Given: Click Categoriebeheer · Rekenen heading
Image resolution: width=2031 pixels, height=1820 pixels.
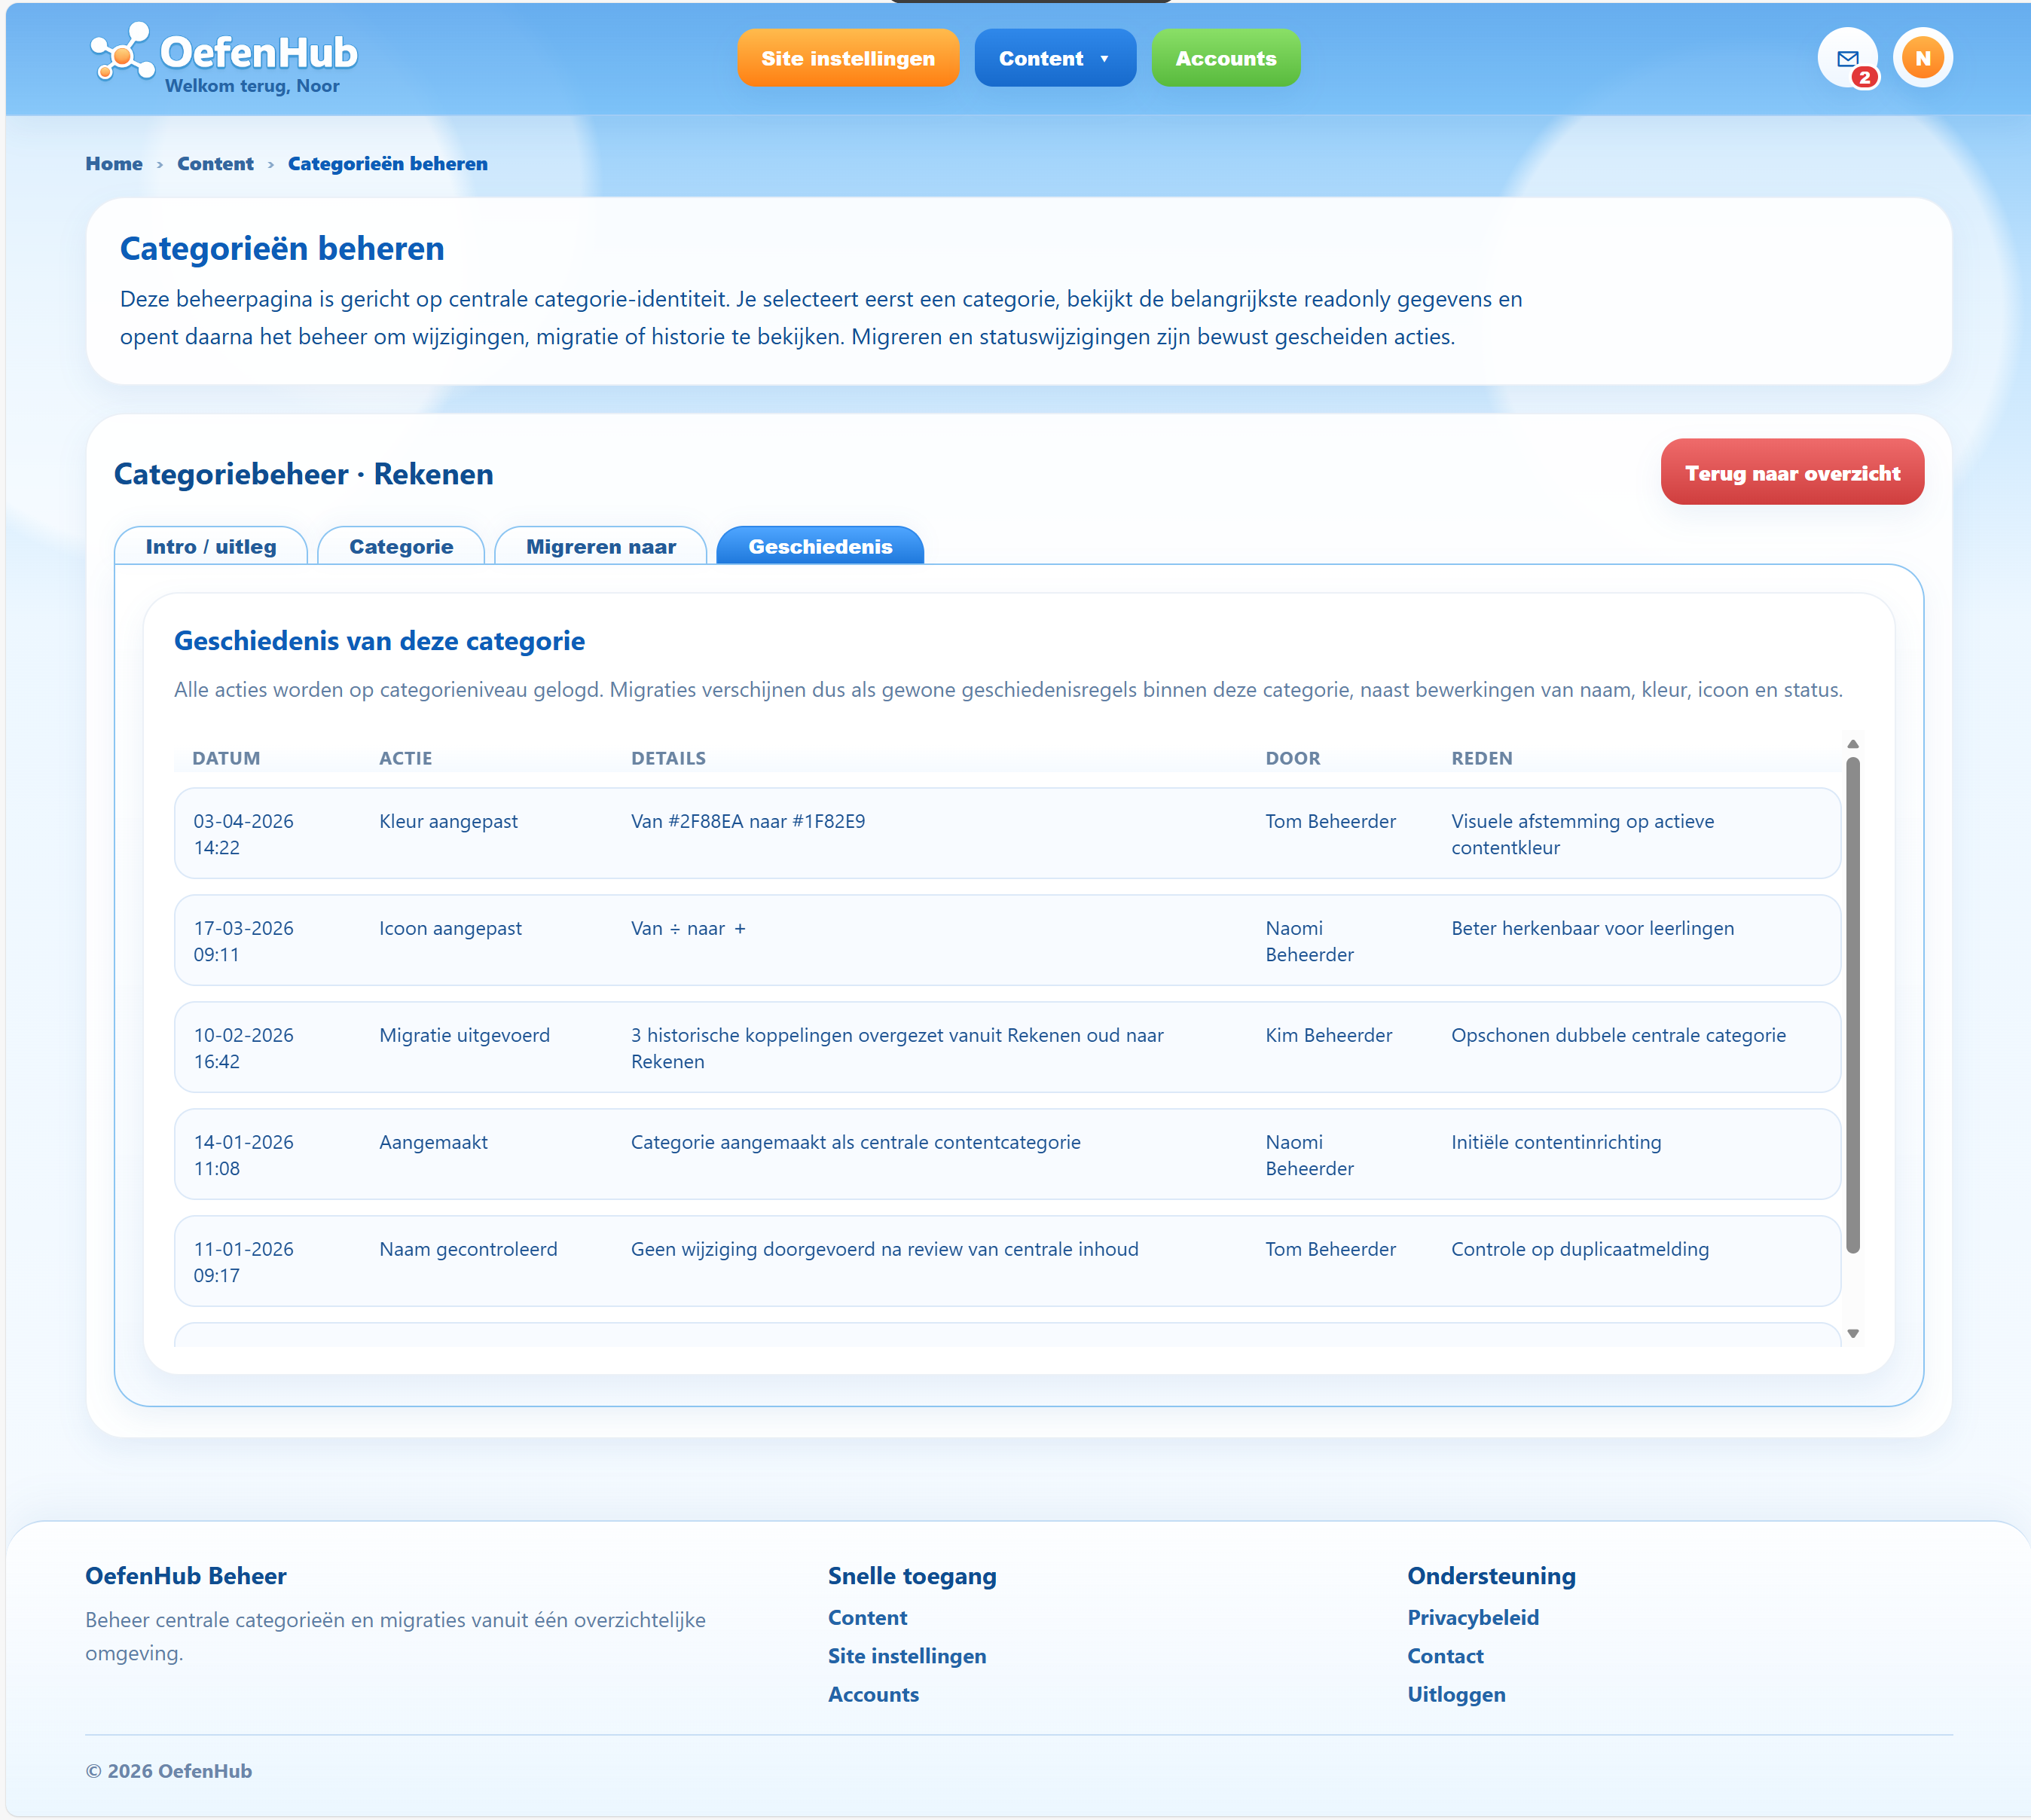Looking at the screenshot, I should 303,474.
